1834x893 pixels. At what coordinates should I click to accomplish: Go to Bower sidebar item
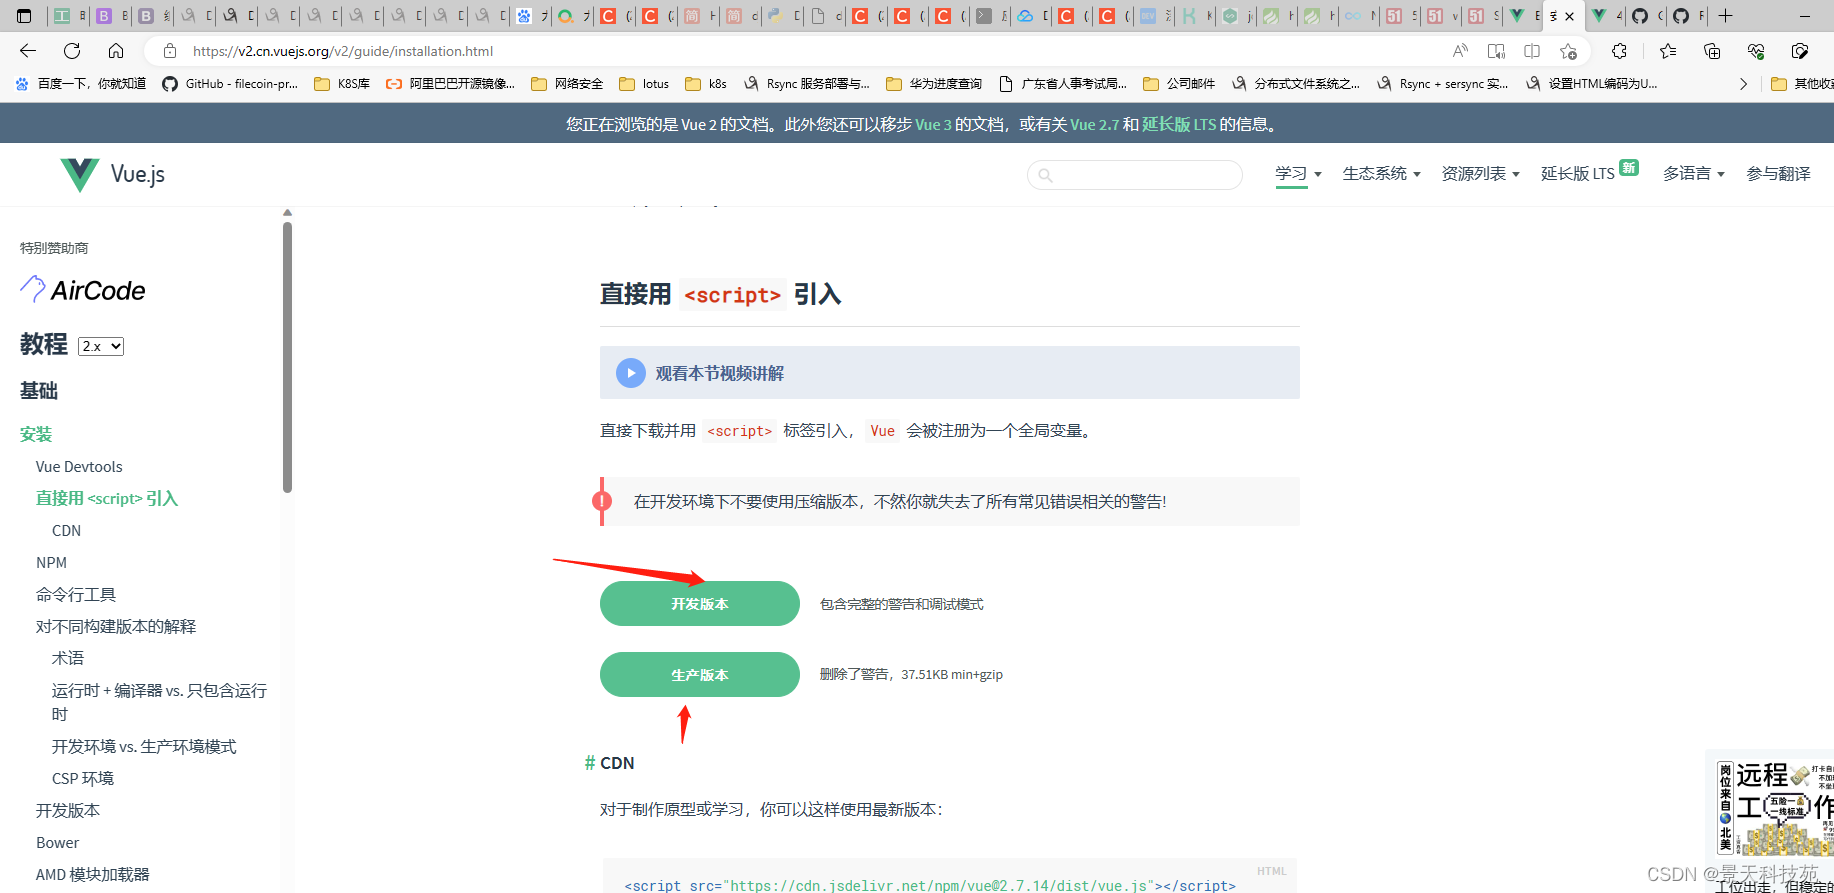pyautogui.click(x=57, y=843)
